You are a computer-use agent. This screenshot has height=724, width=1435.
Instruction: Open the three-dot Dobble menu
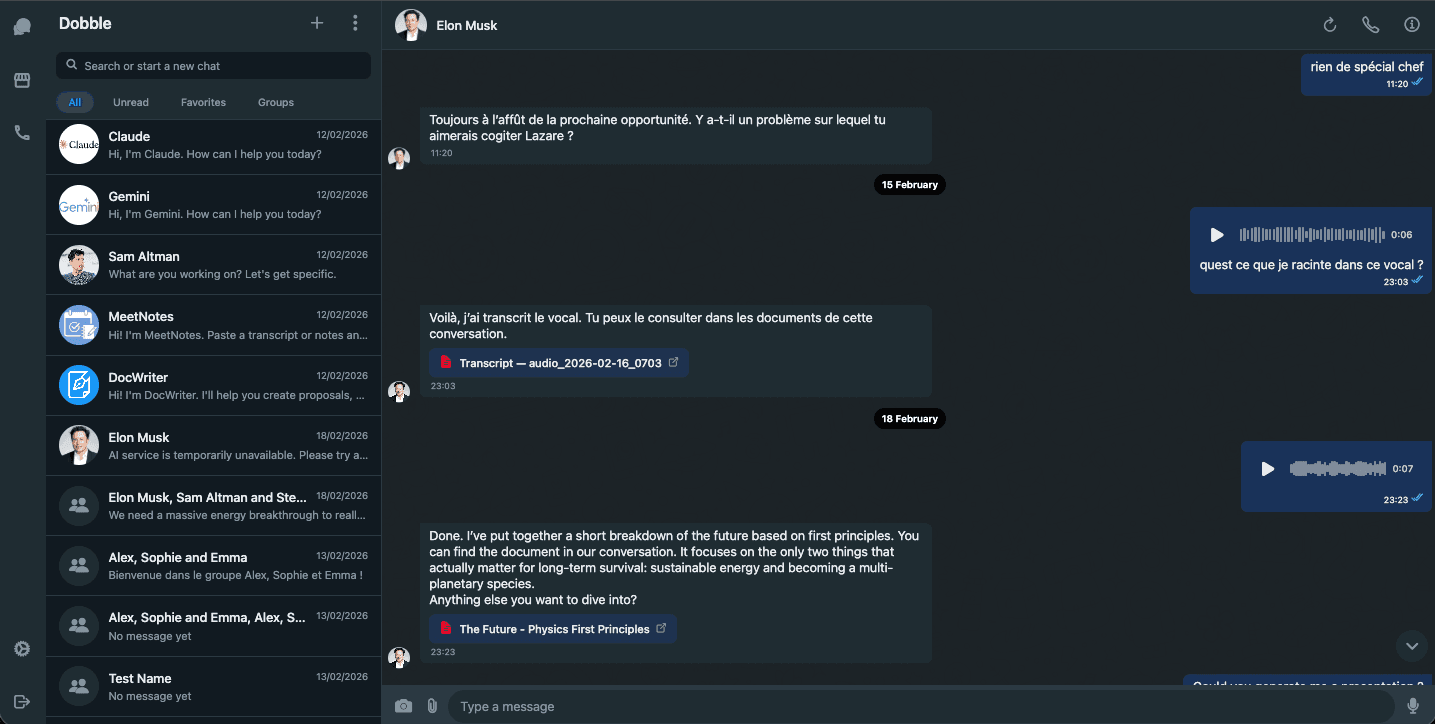click(x=355, y=22)
